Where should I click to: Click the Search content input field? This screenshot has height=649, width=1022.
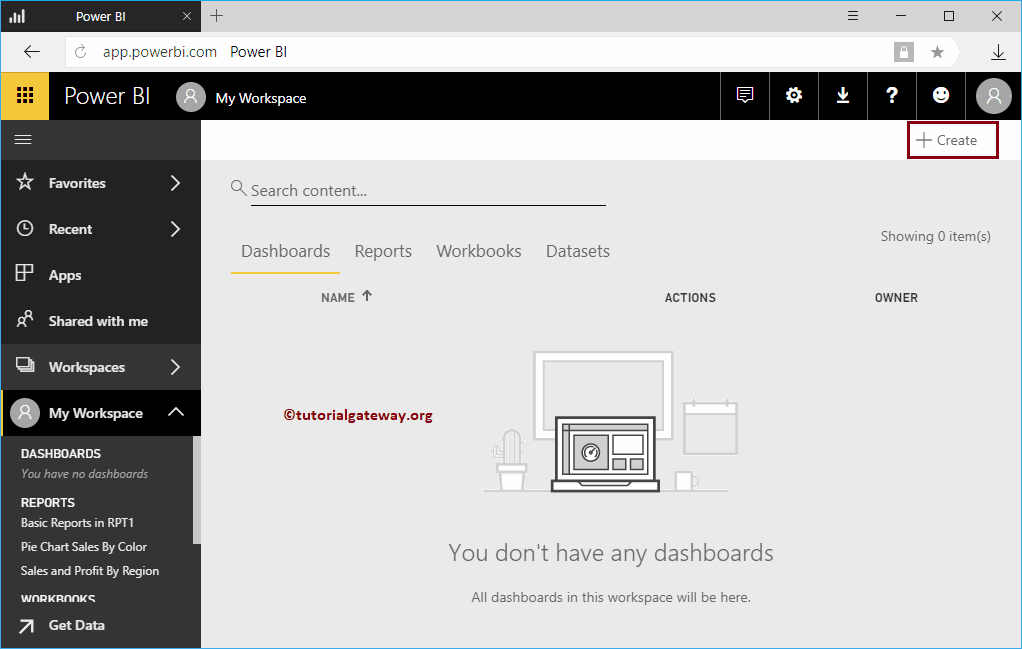tap(428, 190)
